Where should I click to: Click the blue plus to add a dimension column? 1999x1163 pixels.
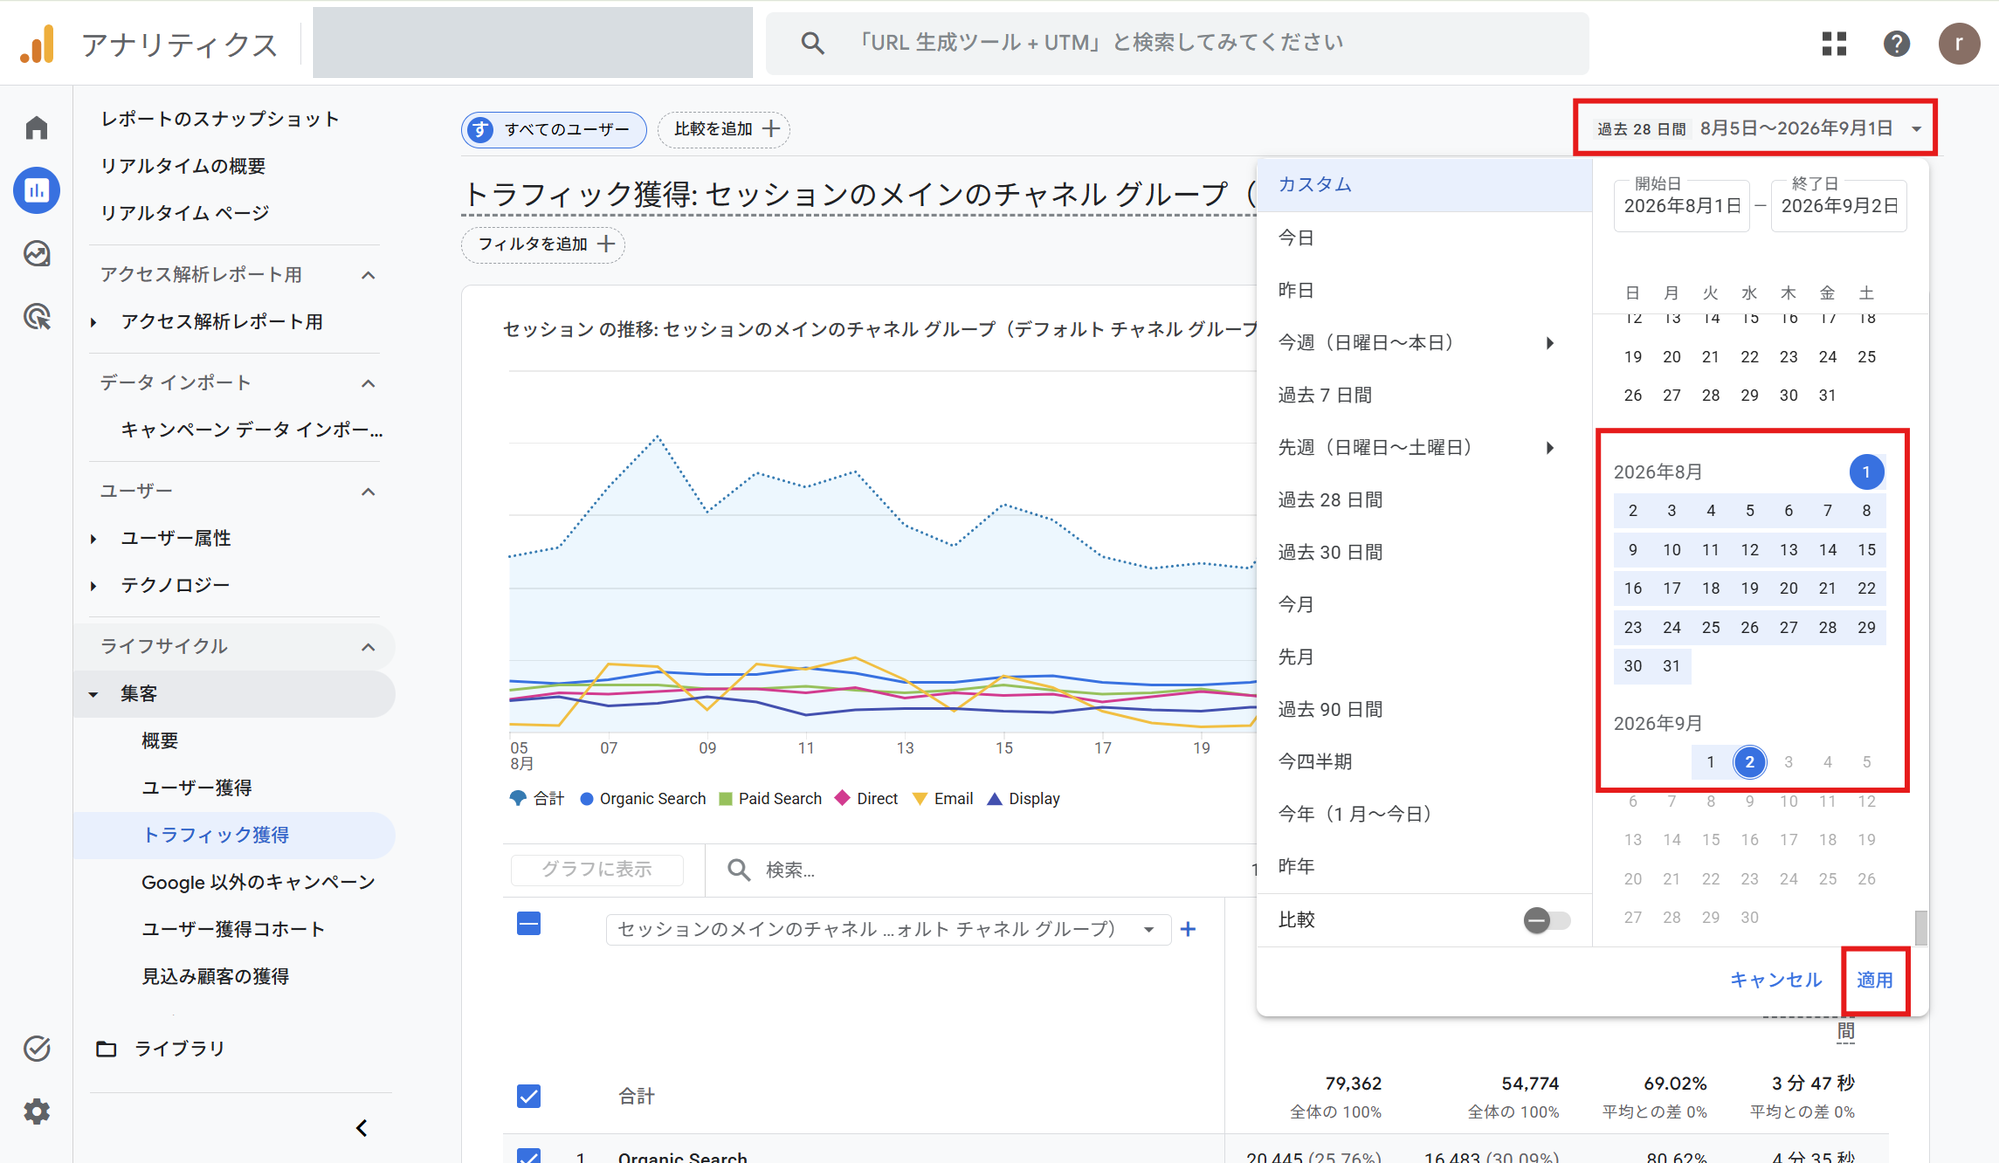pyautogui.click(x=1188, y=929)
